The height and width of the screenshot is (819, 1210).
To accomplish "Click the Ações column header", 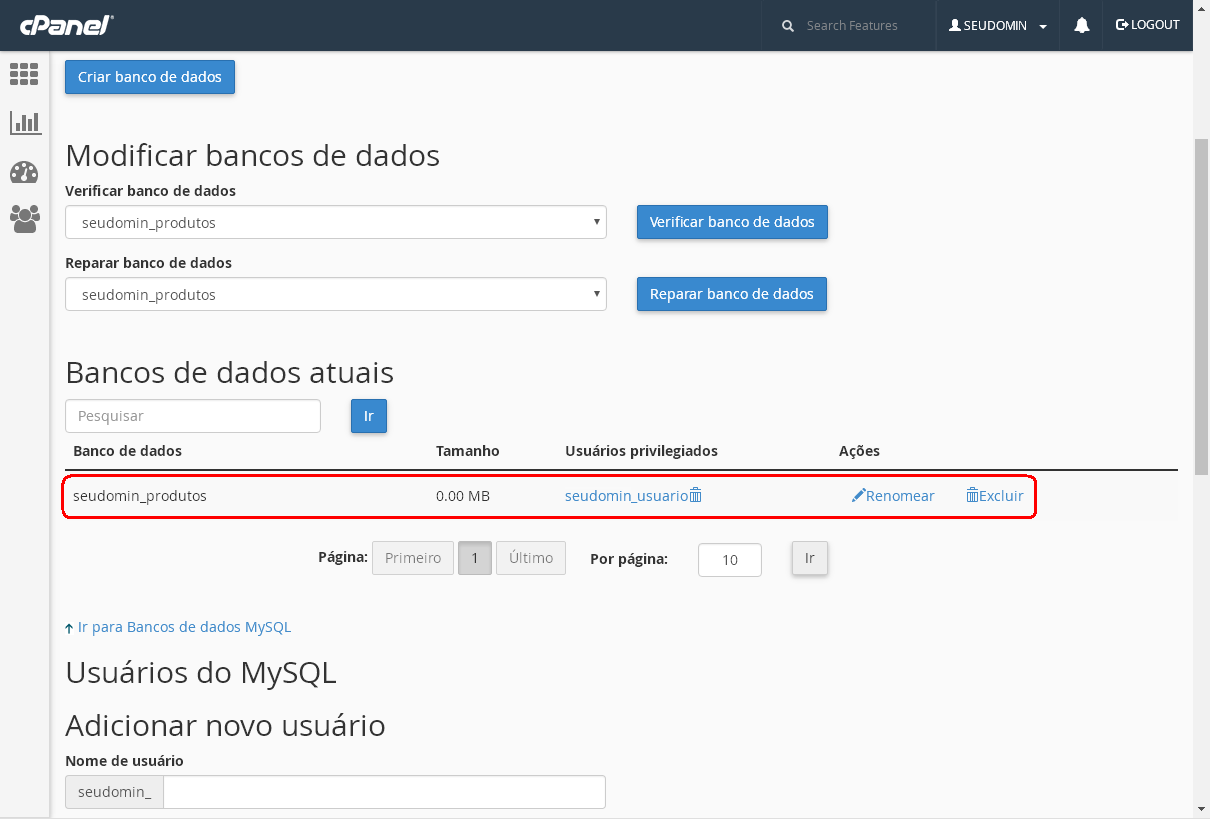I will [x=859, y=451].
